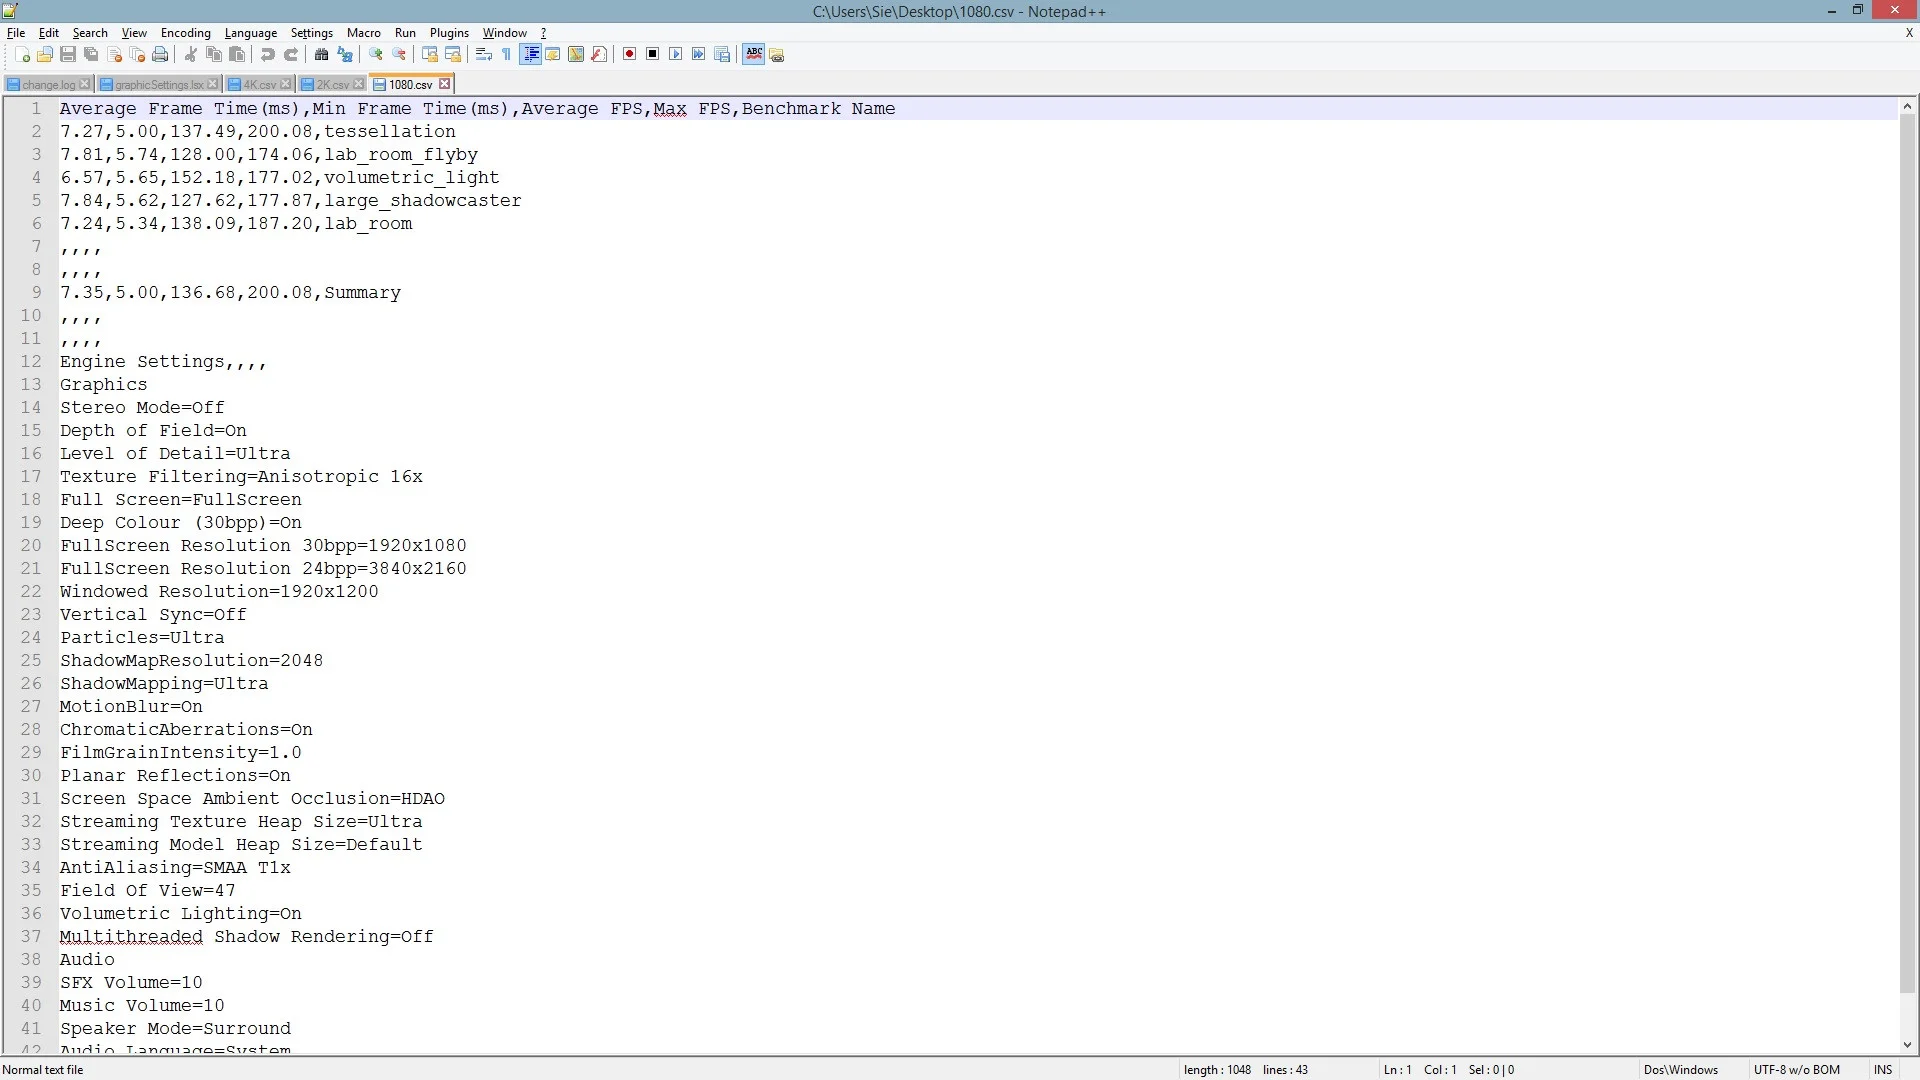The width and height of the screenshot is (1920, 1080).
Task: Click the scrollbar up arrow
Action: [x=1908, y=106]
